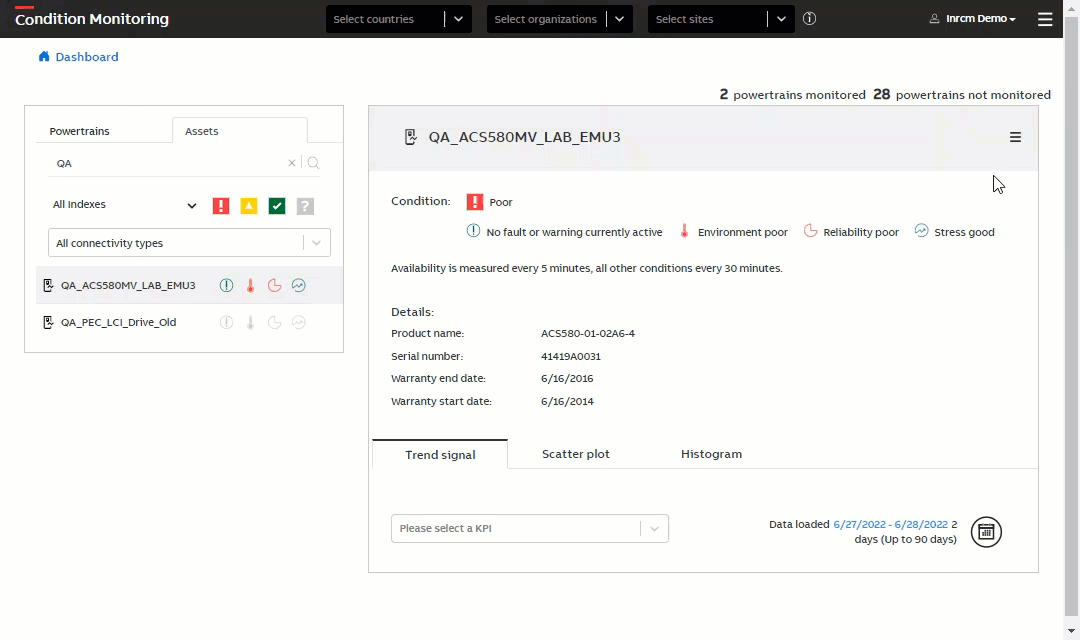The height and width of the screenshot is (640, 1080).
Task: Click the scrollbar down arrow
Action: coord(1071,630)
